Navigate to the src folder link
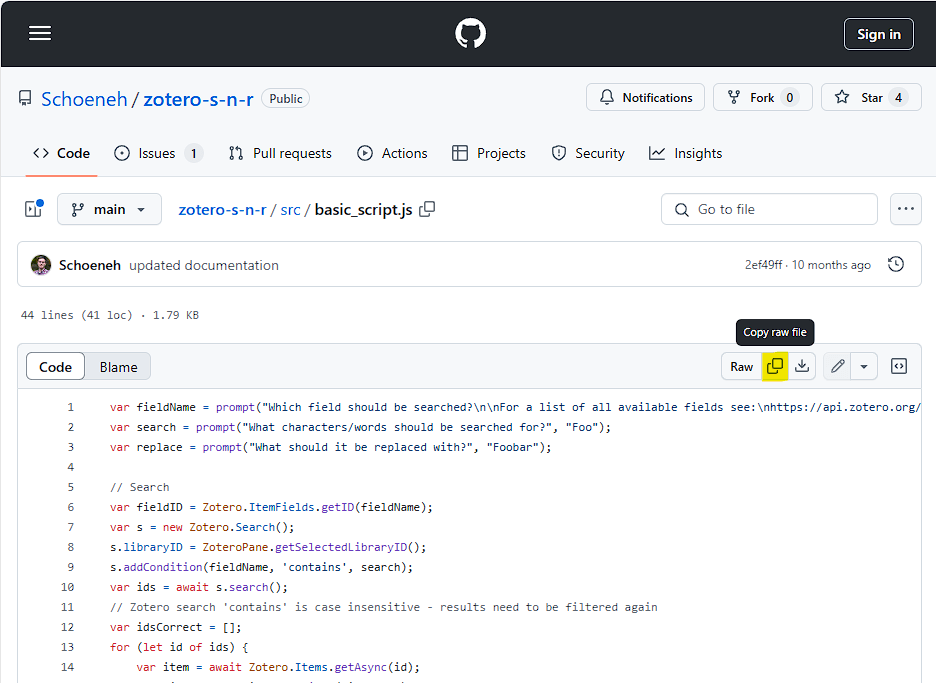936x683 pixels. pyautogui.click(x=290, y=209)
